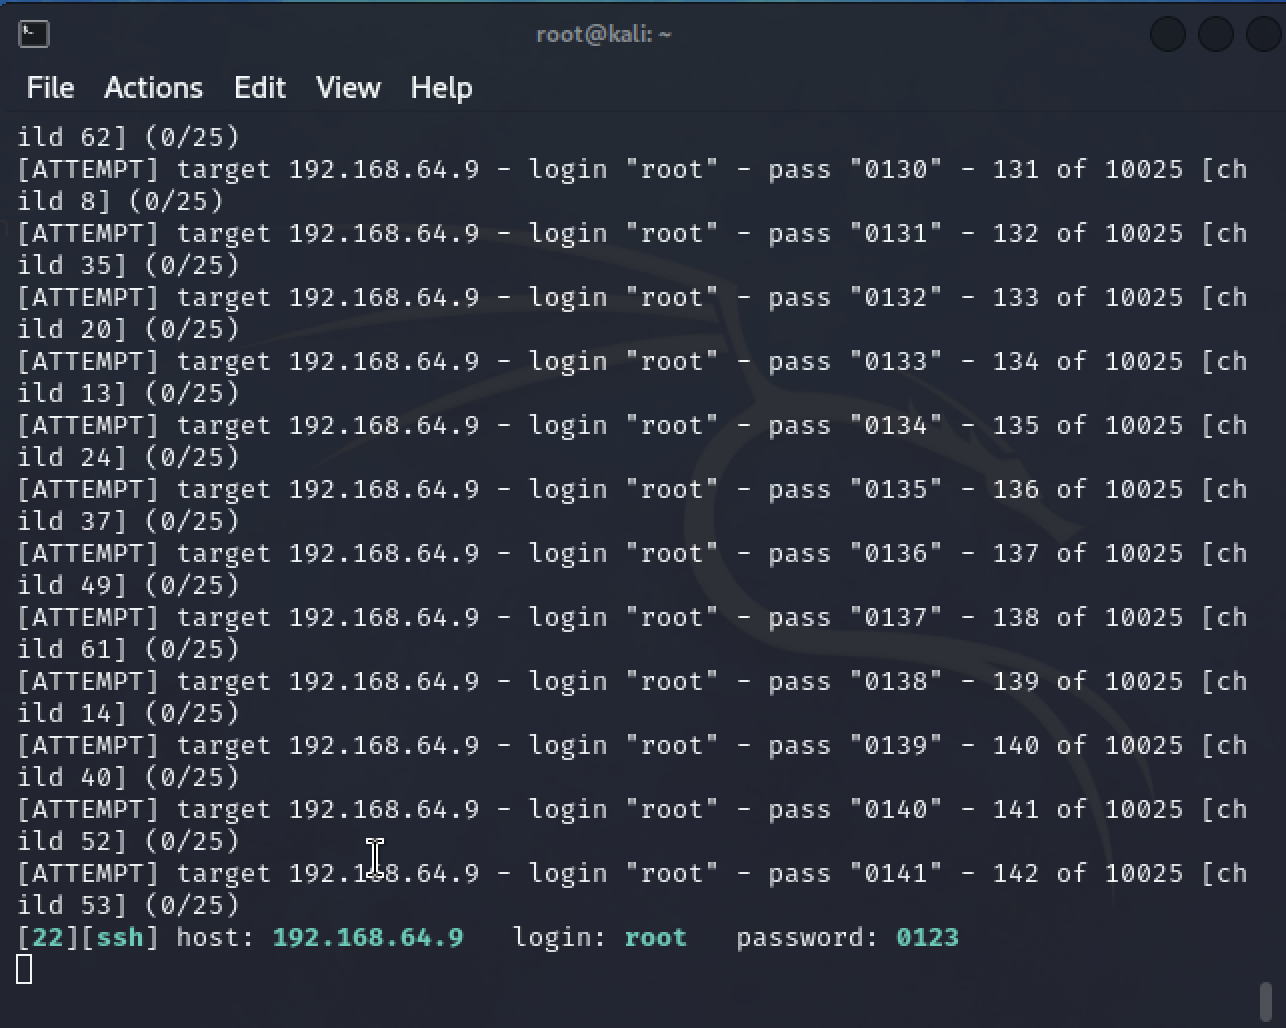The image size is (1286, 1028).
Task: Click the terminal icon in the title bar
Action: click(34, 34)
